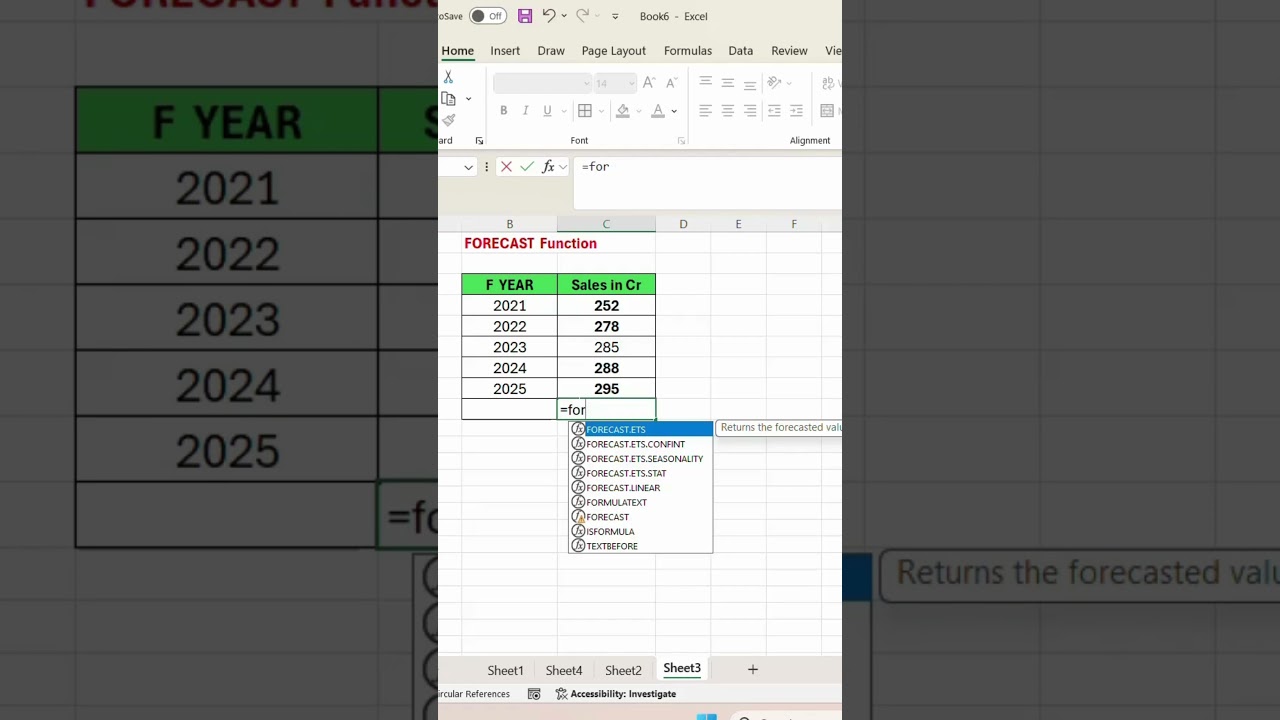Click Bottom Align icon
Screen dimensions: 1280x720
[x=750, y=83]
